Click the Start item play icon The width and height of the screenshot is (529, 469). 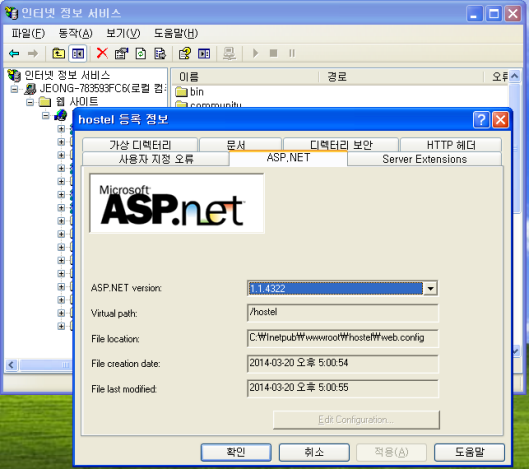[255, 53]
